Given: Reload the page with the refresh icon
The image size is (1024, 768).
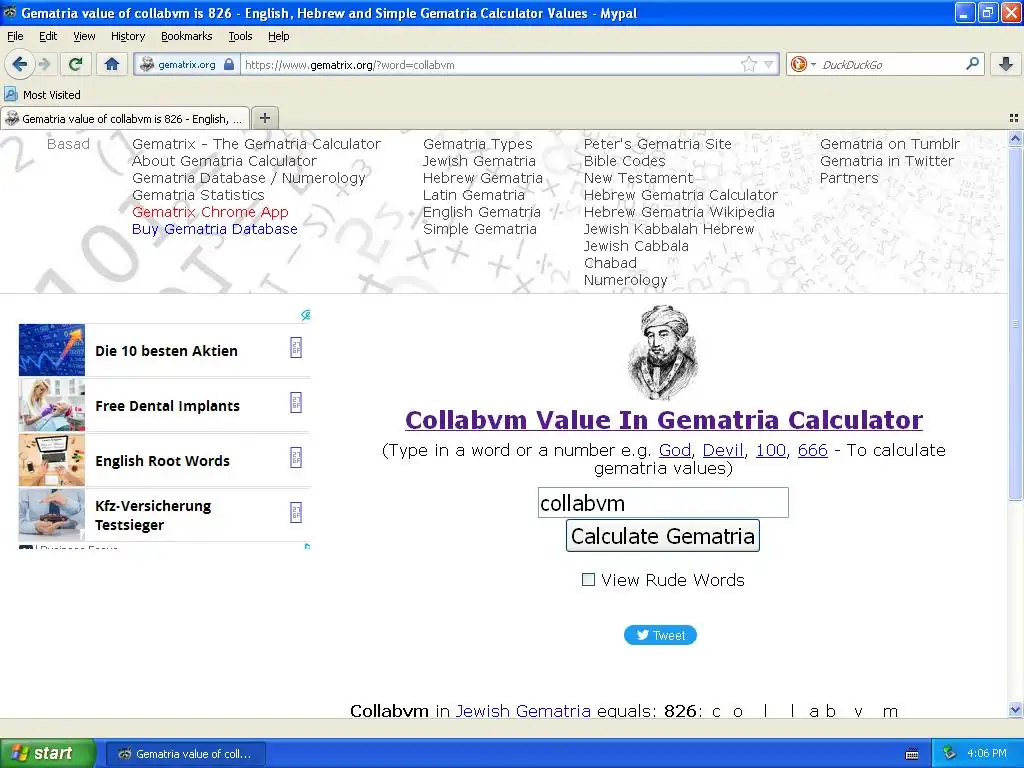Looking at the screenshot, I should pos(76,64).
